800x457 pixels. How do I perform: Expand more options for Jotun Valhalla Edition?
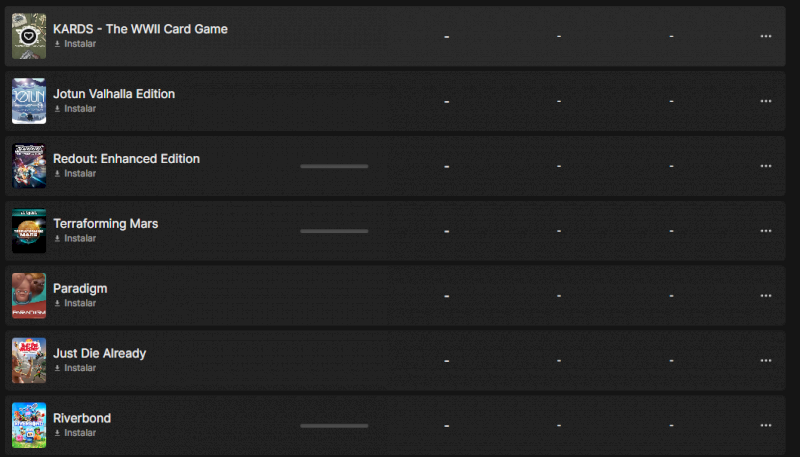[x=766, y=101]
